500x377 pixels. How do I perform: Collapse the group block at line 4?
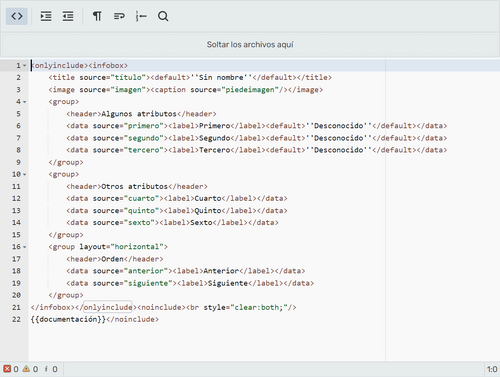tap(24, 102)
